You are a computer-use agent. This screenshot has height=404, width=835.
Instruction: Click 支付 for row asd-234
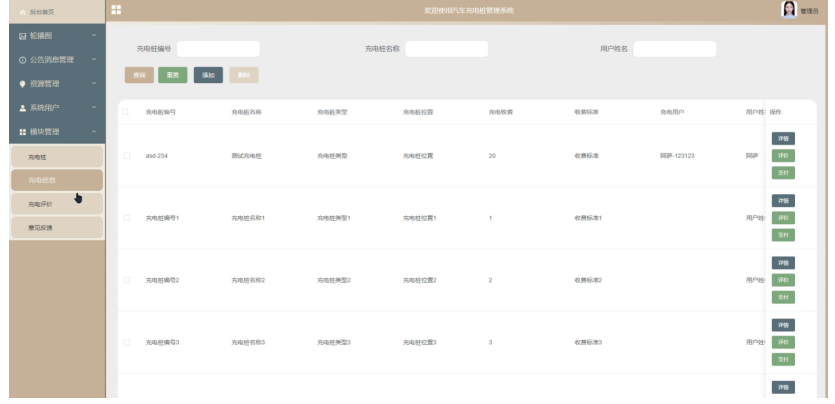tap(783, 172)
